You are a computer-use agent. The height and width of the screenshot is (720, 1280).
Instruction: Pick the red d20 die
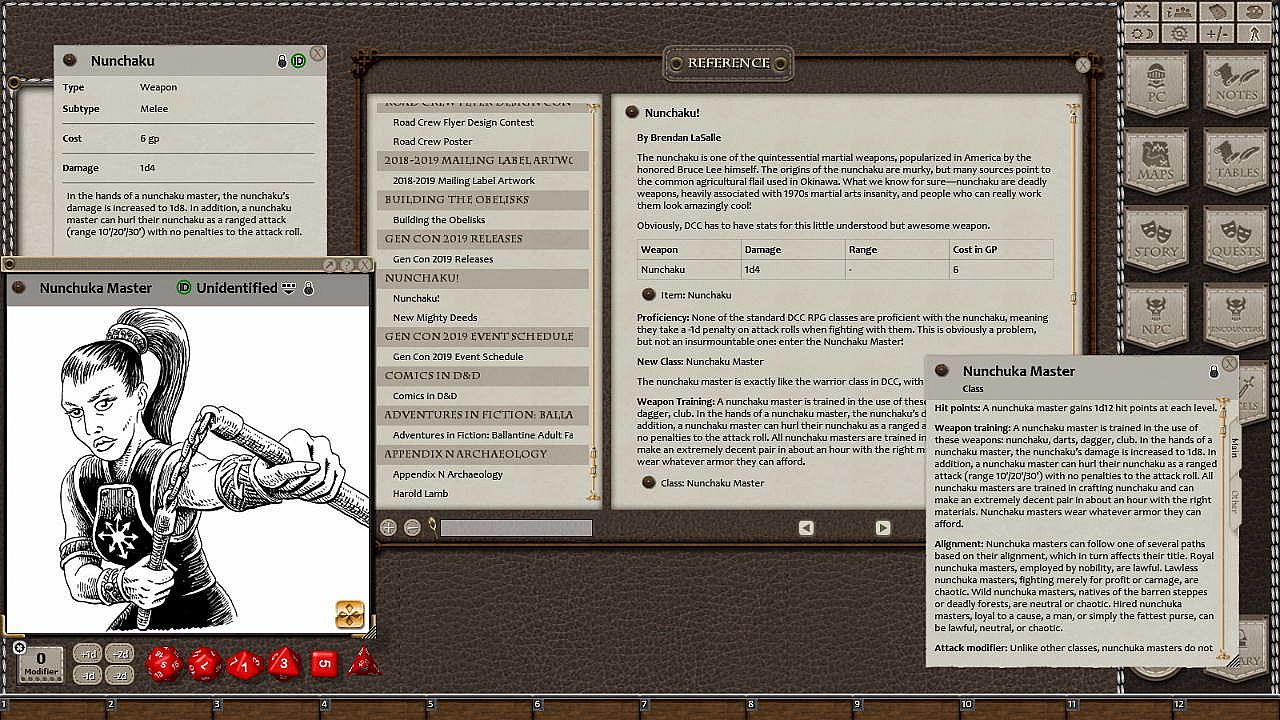point(164,663)
